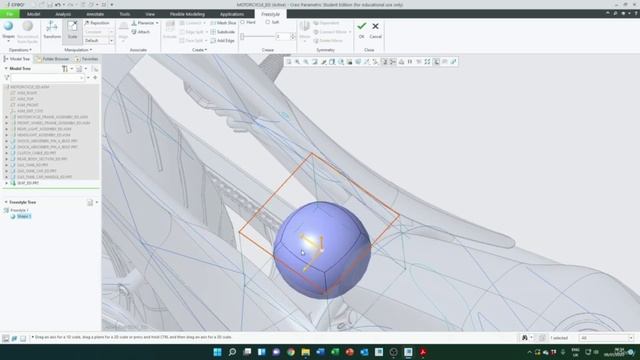Cancel the Freestyle feature

coord(375,30)
